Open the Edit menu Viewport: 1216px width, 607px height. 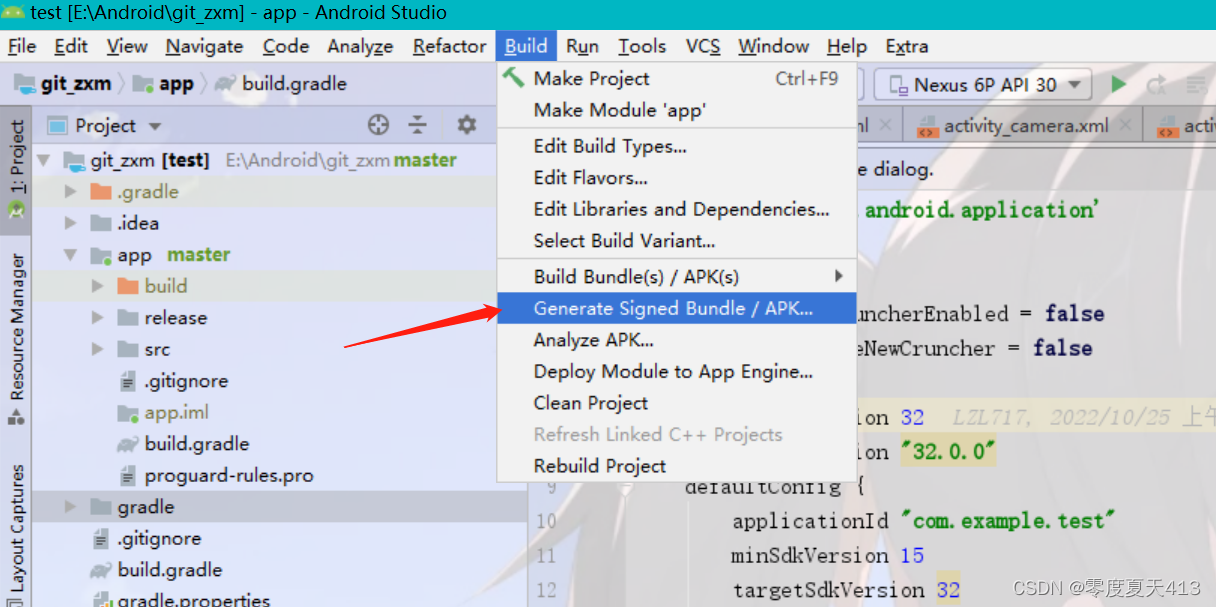[71, 46]
